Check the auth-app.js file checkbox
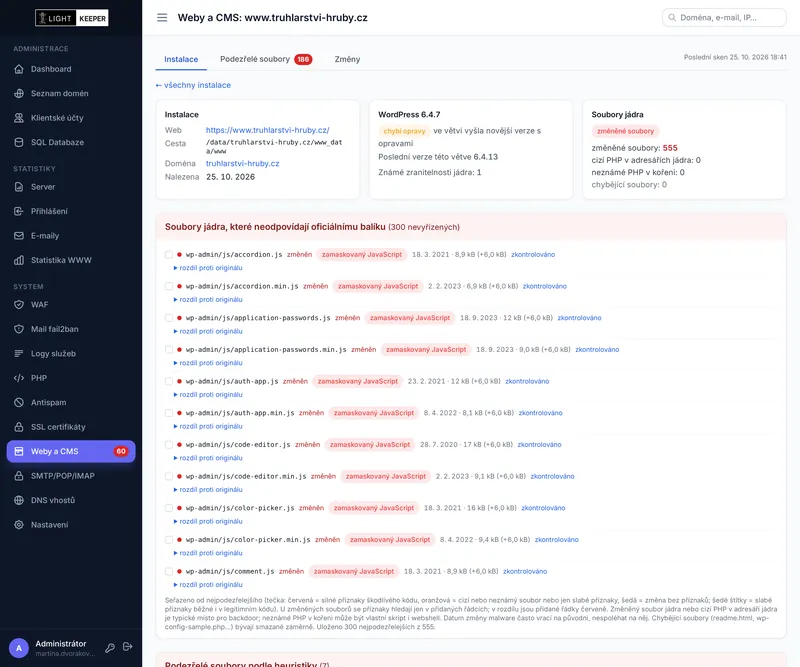Image resolution: width=800 pixels, height=667 pixels. pyautogui.click(x=169, y=381)
